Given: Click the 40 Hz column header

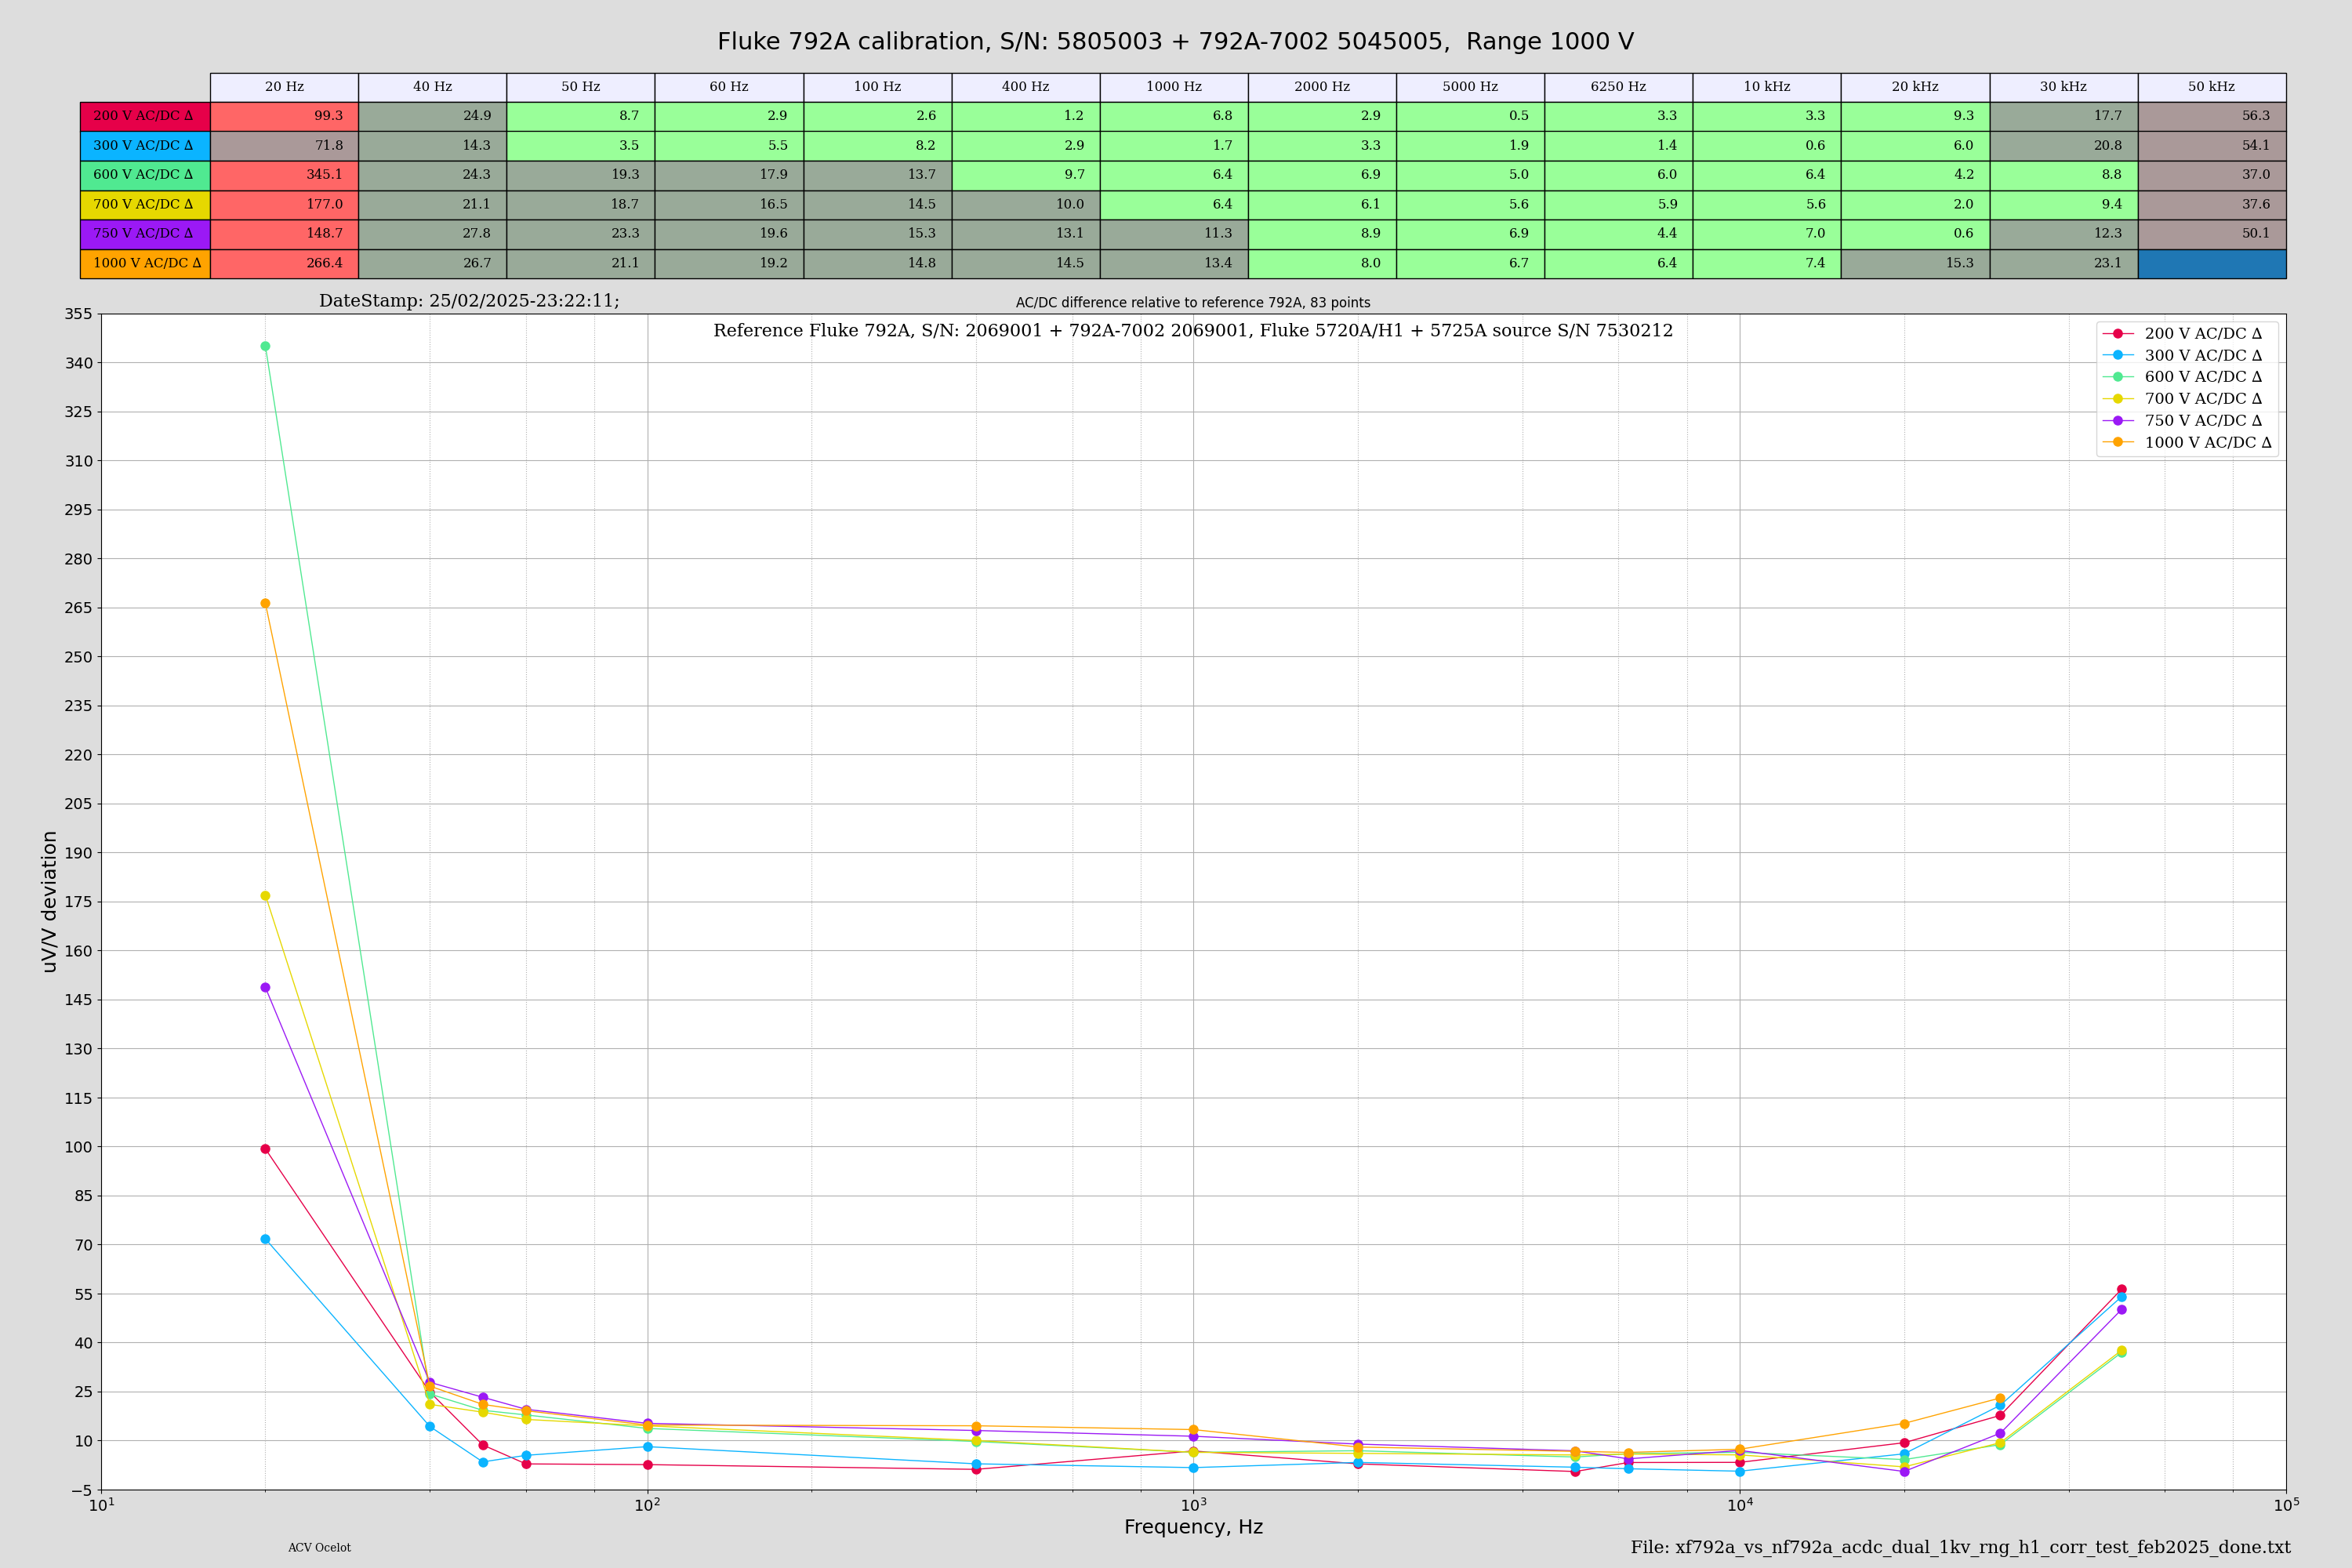Looking at the screenshot, I should [432, 87].
